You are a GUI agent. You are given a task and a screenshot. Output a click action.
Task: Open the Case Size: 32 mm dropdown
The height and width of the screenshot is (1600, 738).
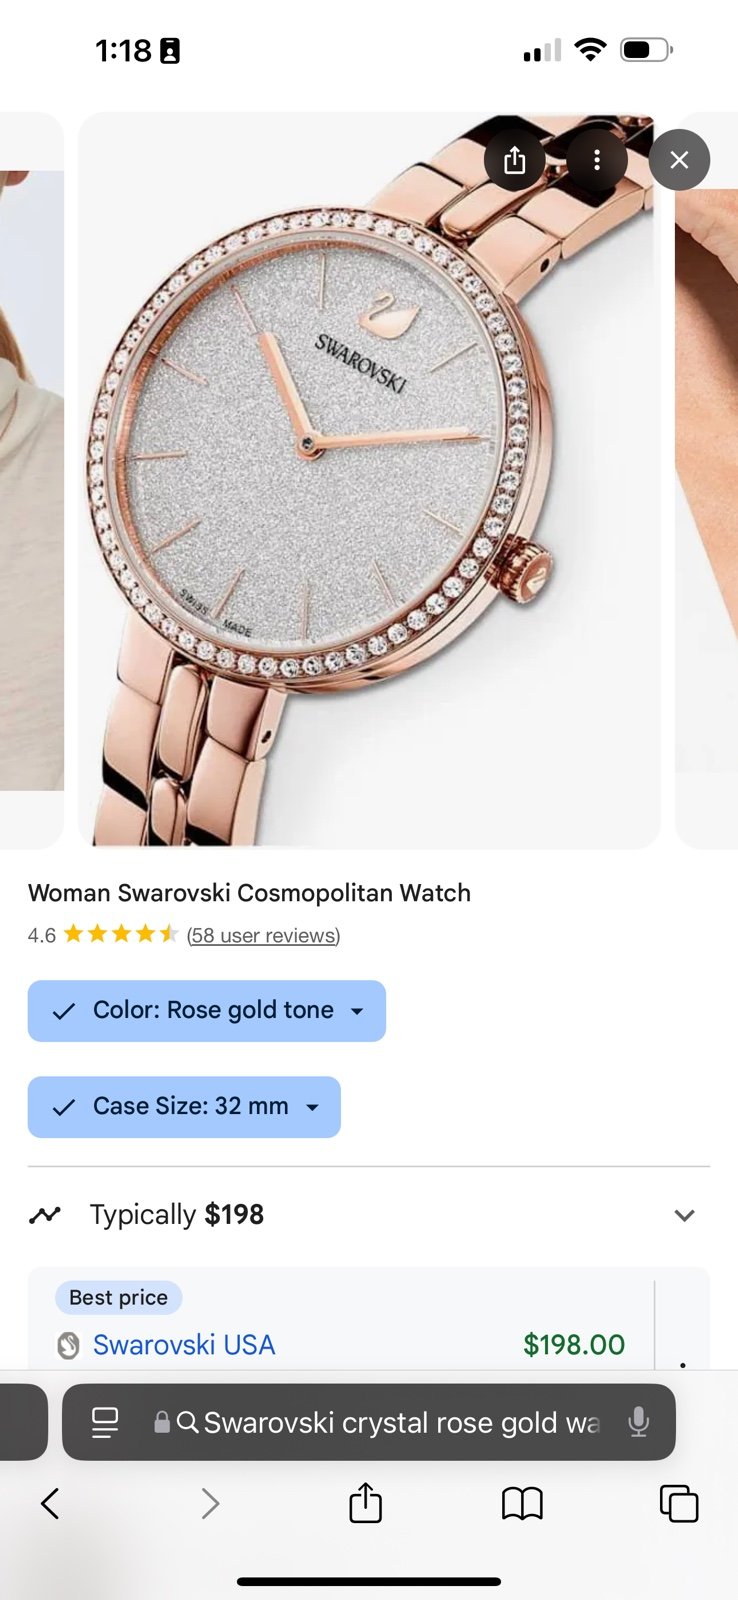tap(184, 1107)
